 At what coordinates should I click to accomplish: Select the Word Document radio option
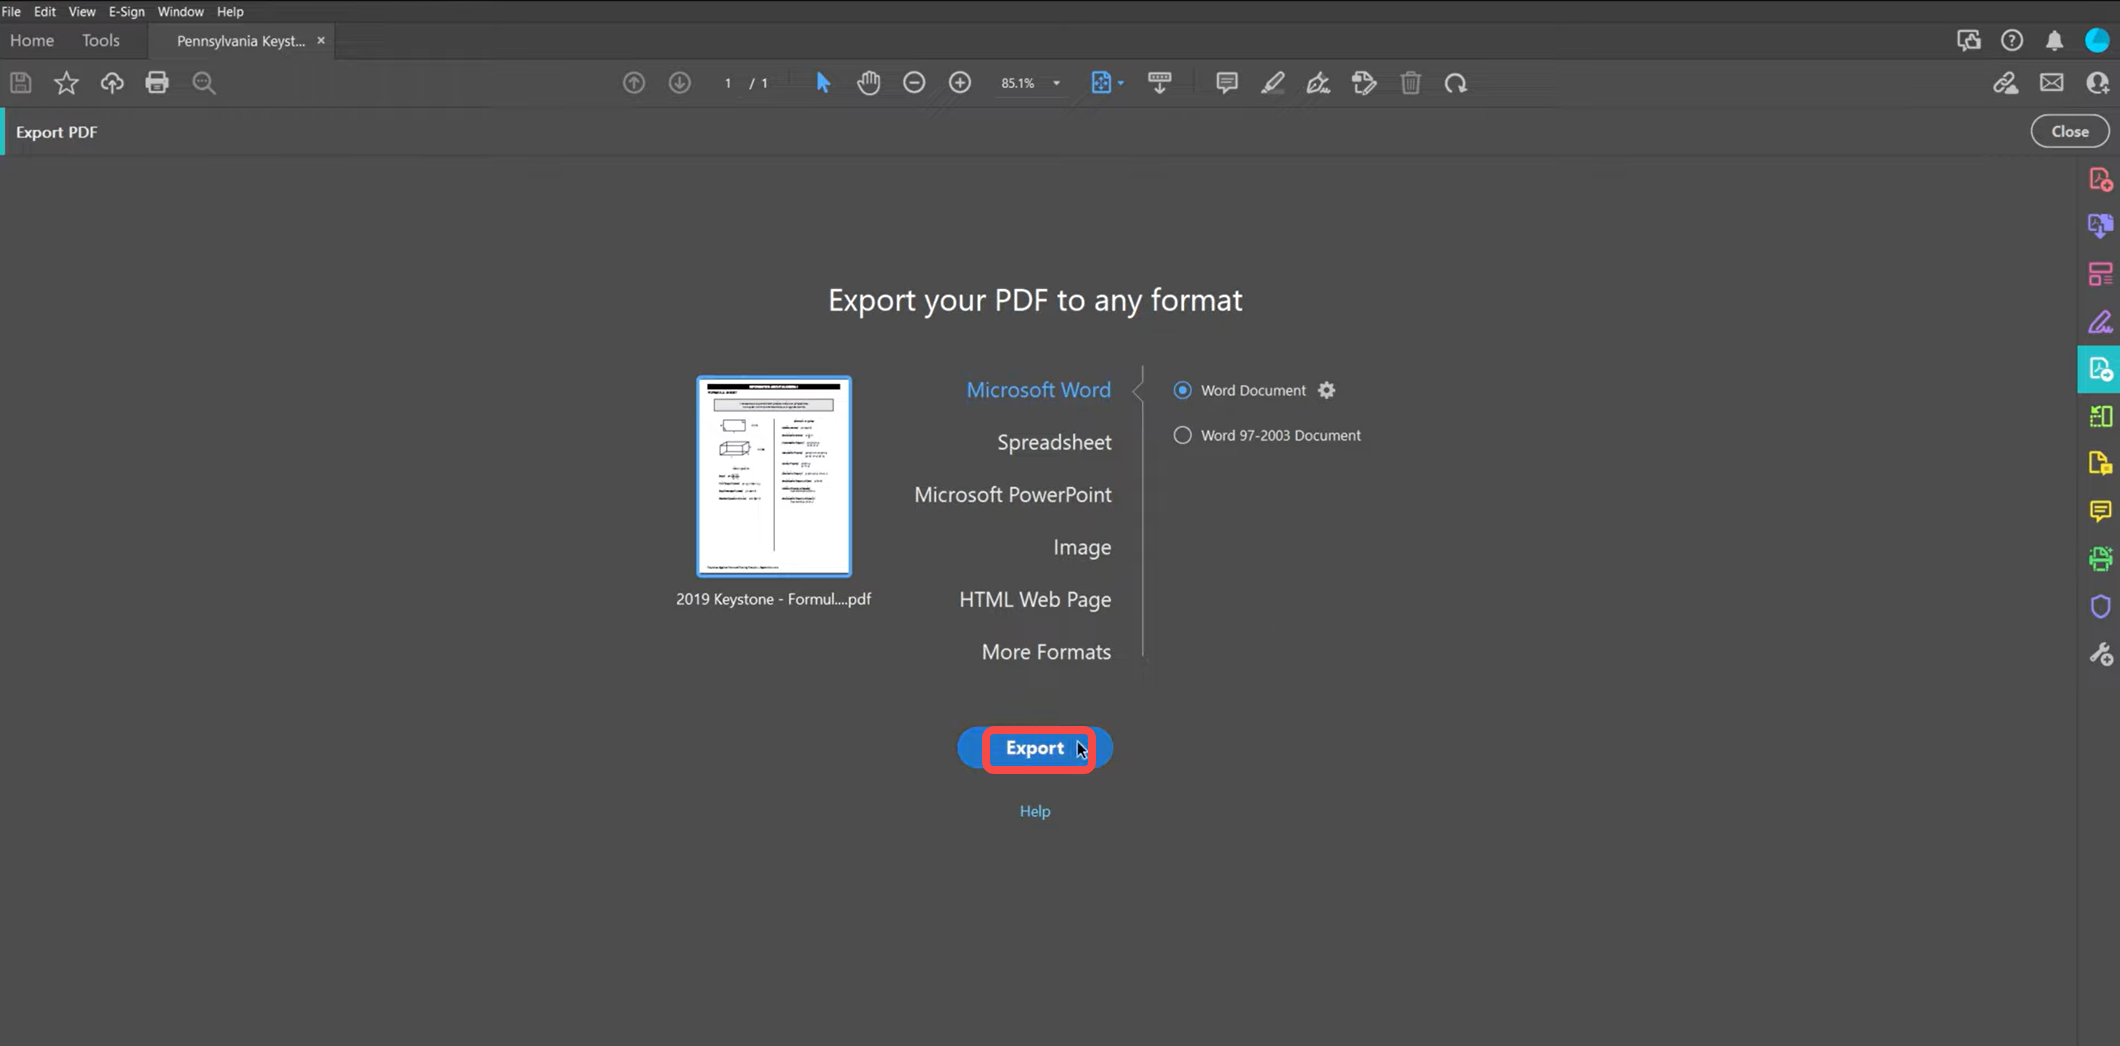pyautogui.click(x=1182, y=390)
